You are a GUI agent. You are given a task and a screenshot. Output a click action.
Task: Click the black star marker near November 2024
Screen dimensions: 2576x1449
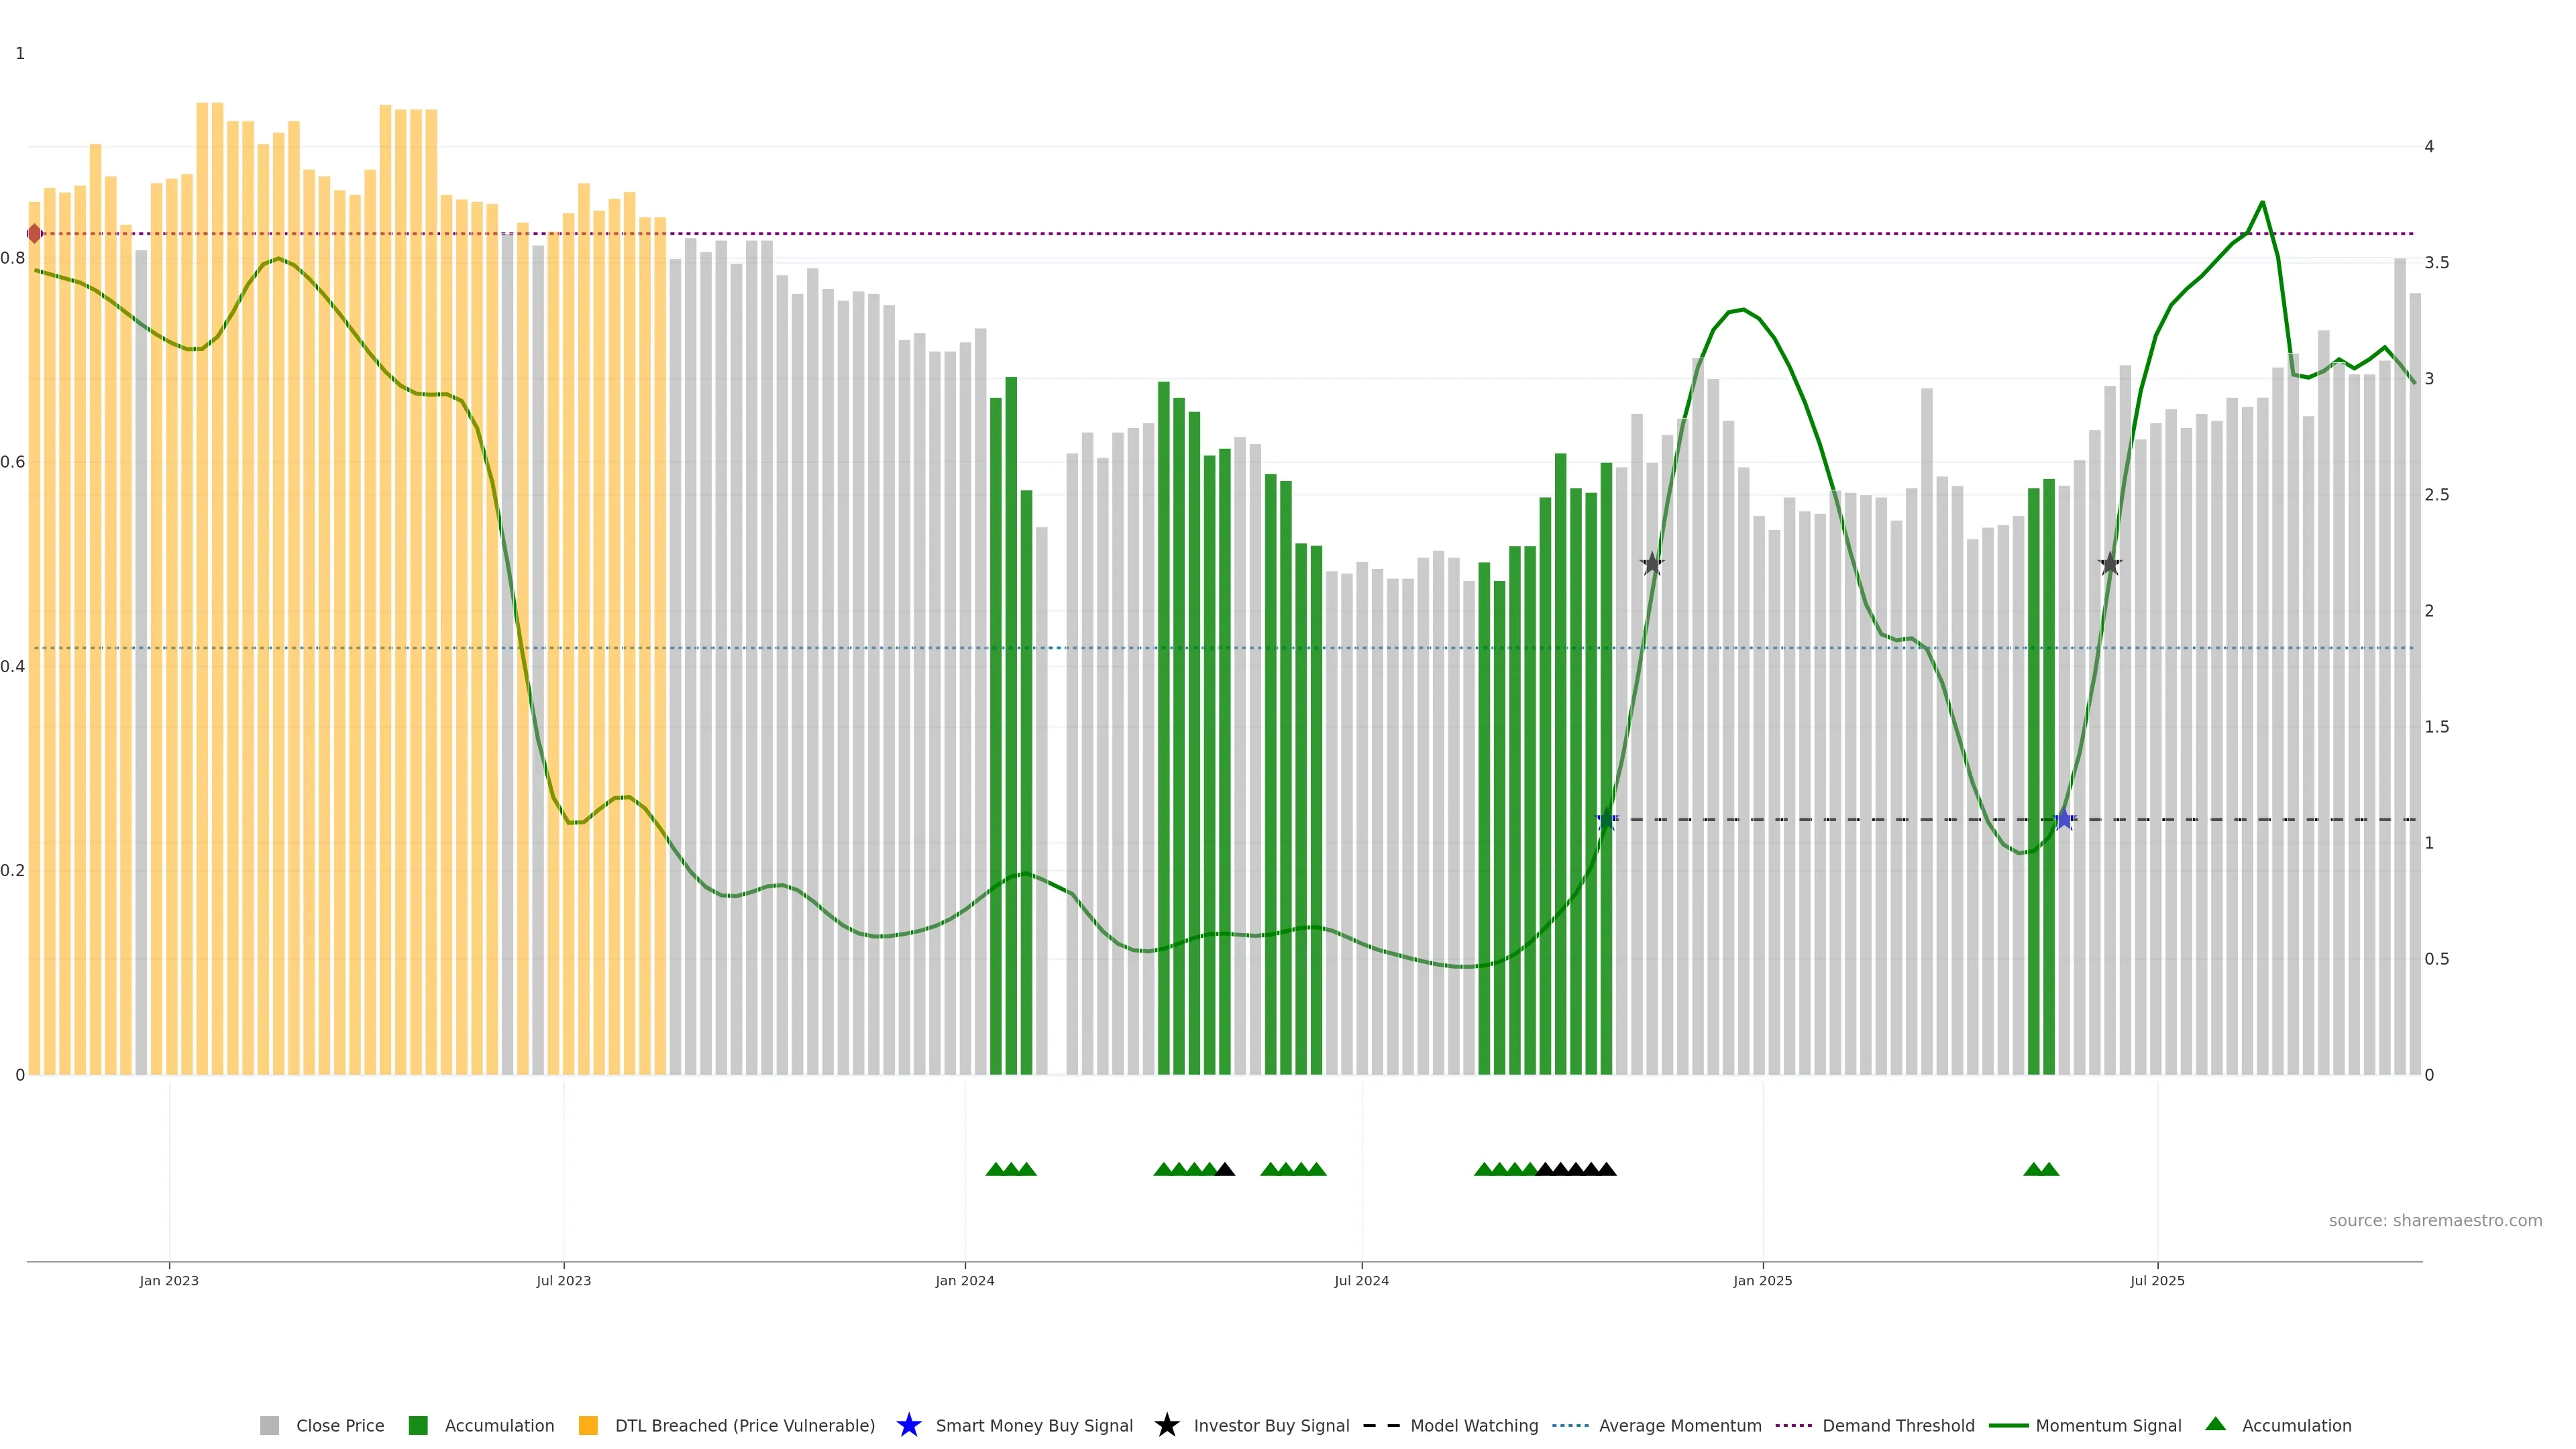[x=1652, y=564]
